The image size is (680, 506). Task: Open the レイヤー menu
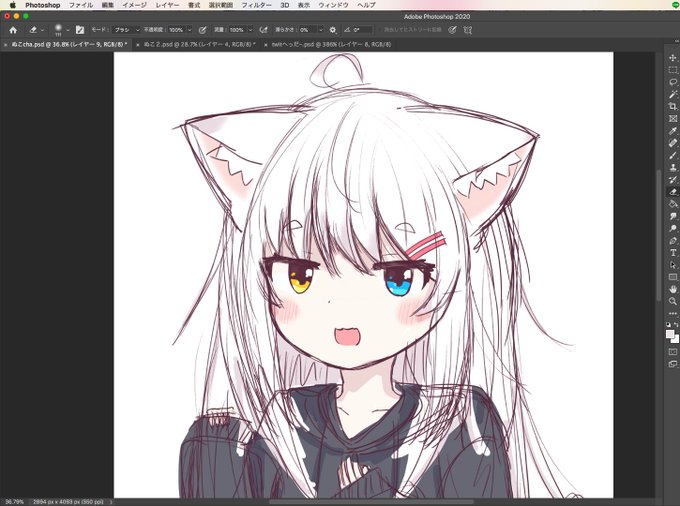coord(167,5)
